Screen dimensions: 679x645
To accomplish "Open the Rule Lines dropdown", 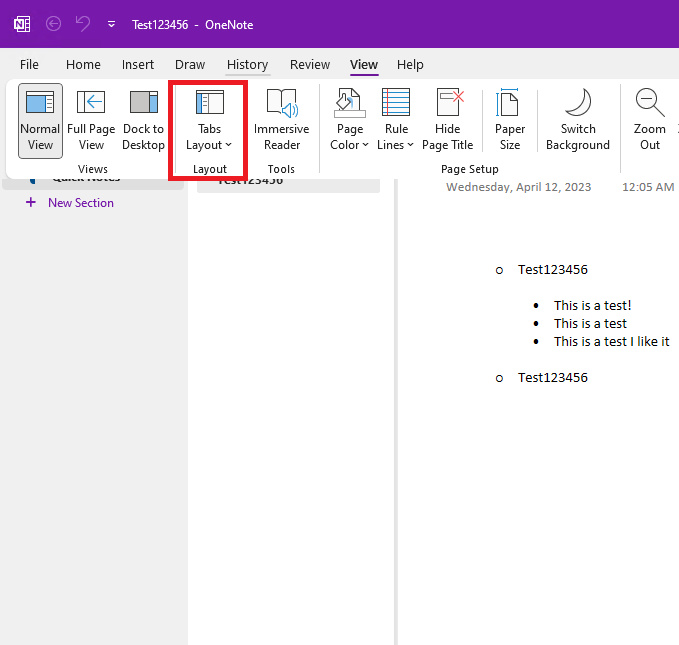I will pos(396,121).
